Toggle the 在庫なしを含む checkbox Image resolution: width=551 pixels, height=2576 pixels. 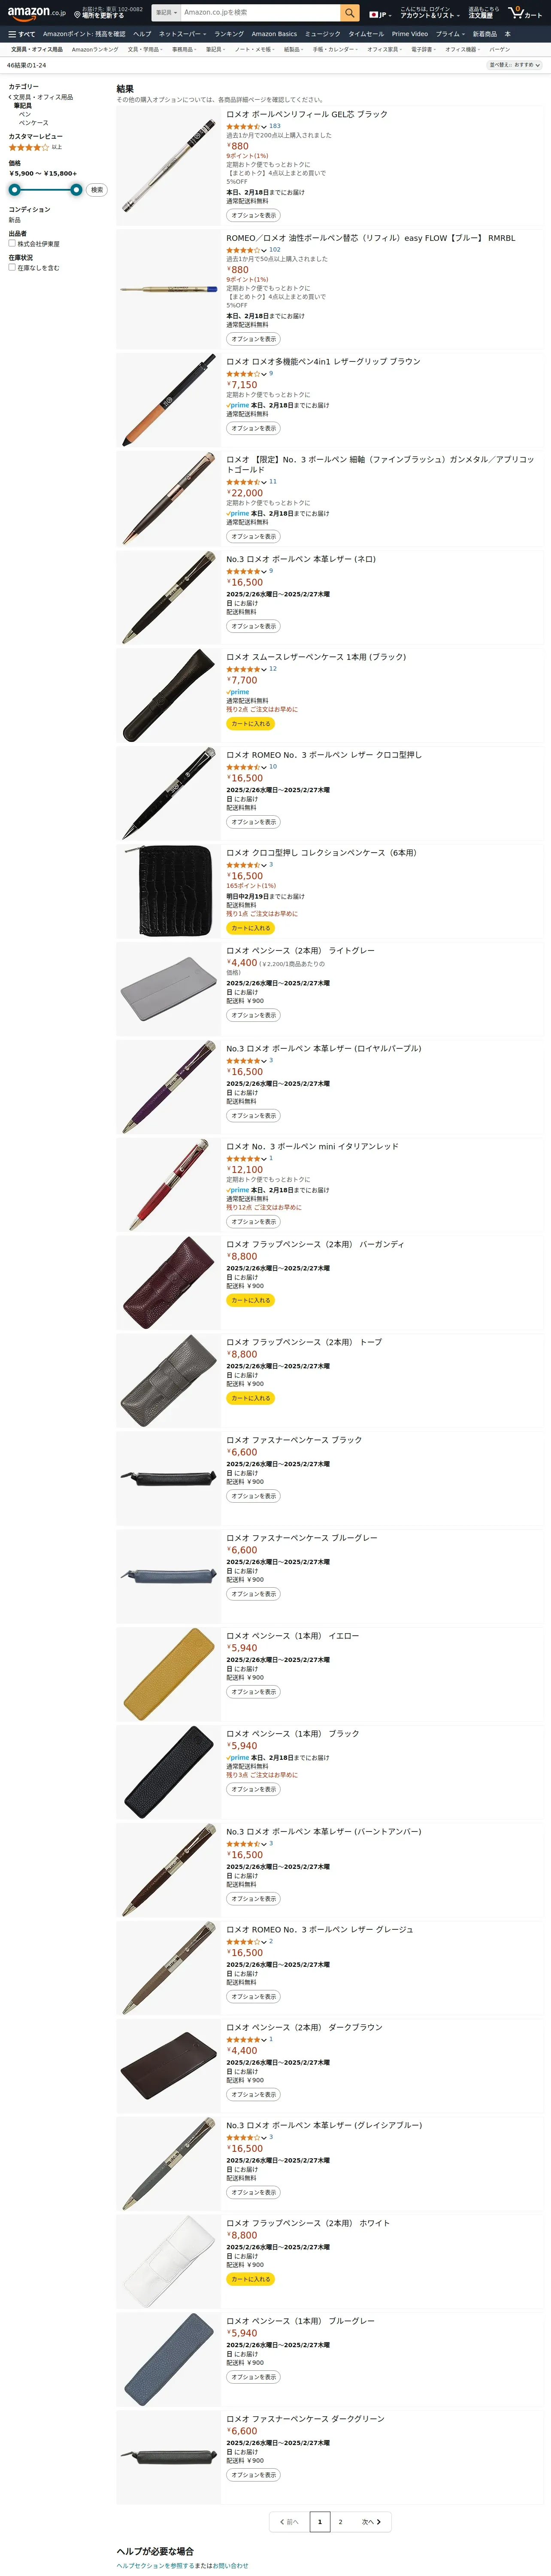point(12,267)
